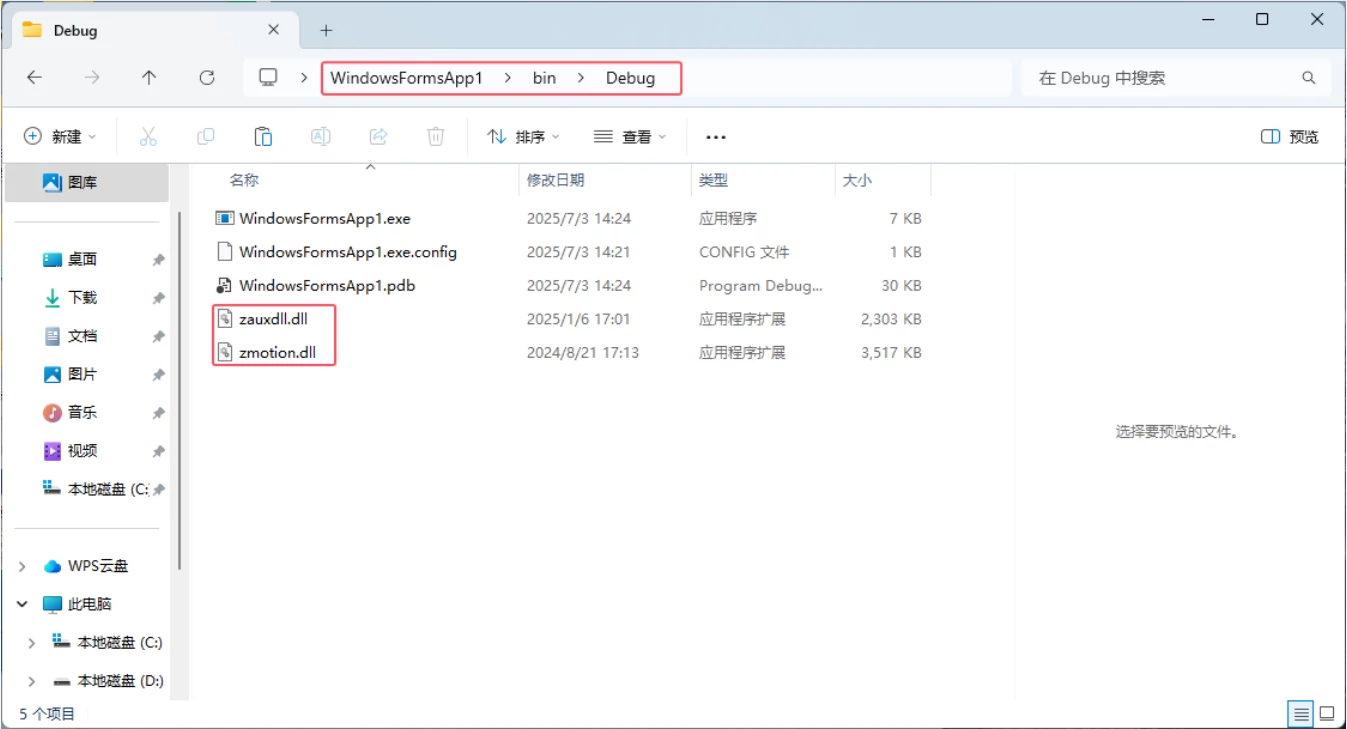The width and height of the screenshot is (1347, 729).
Task: Expand 此电脑 in the sidebar
Action: click(22, 604)
